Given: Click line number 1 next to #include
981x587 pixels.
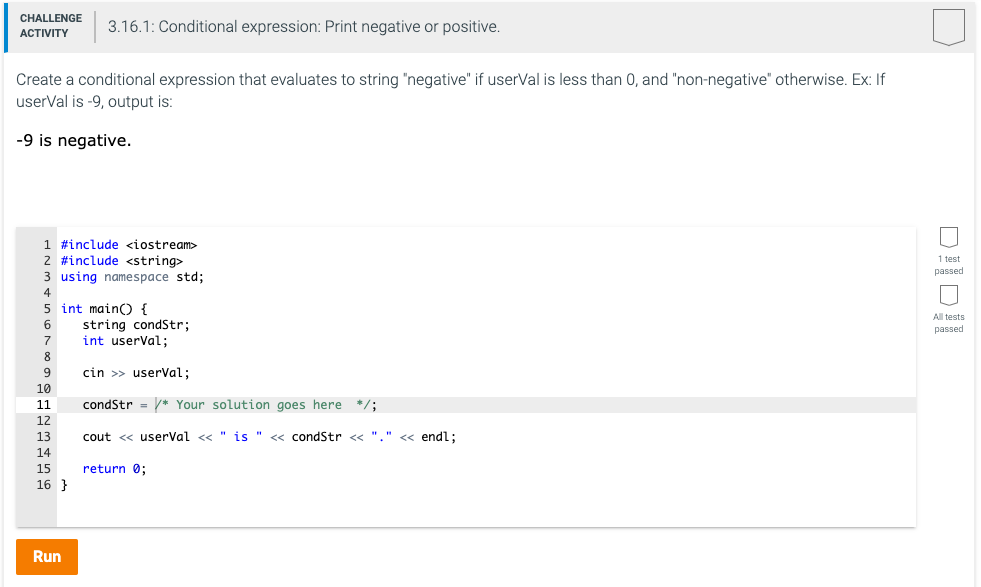Looking at the screenshot, I should [x=46, y=244].
